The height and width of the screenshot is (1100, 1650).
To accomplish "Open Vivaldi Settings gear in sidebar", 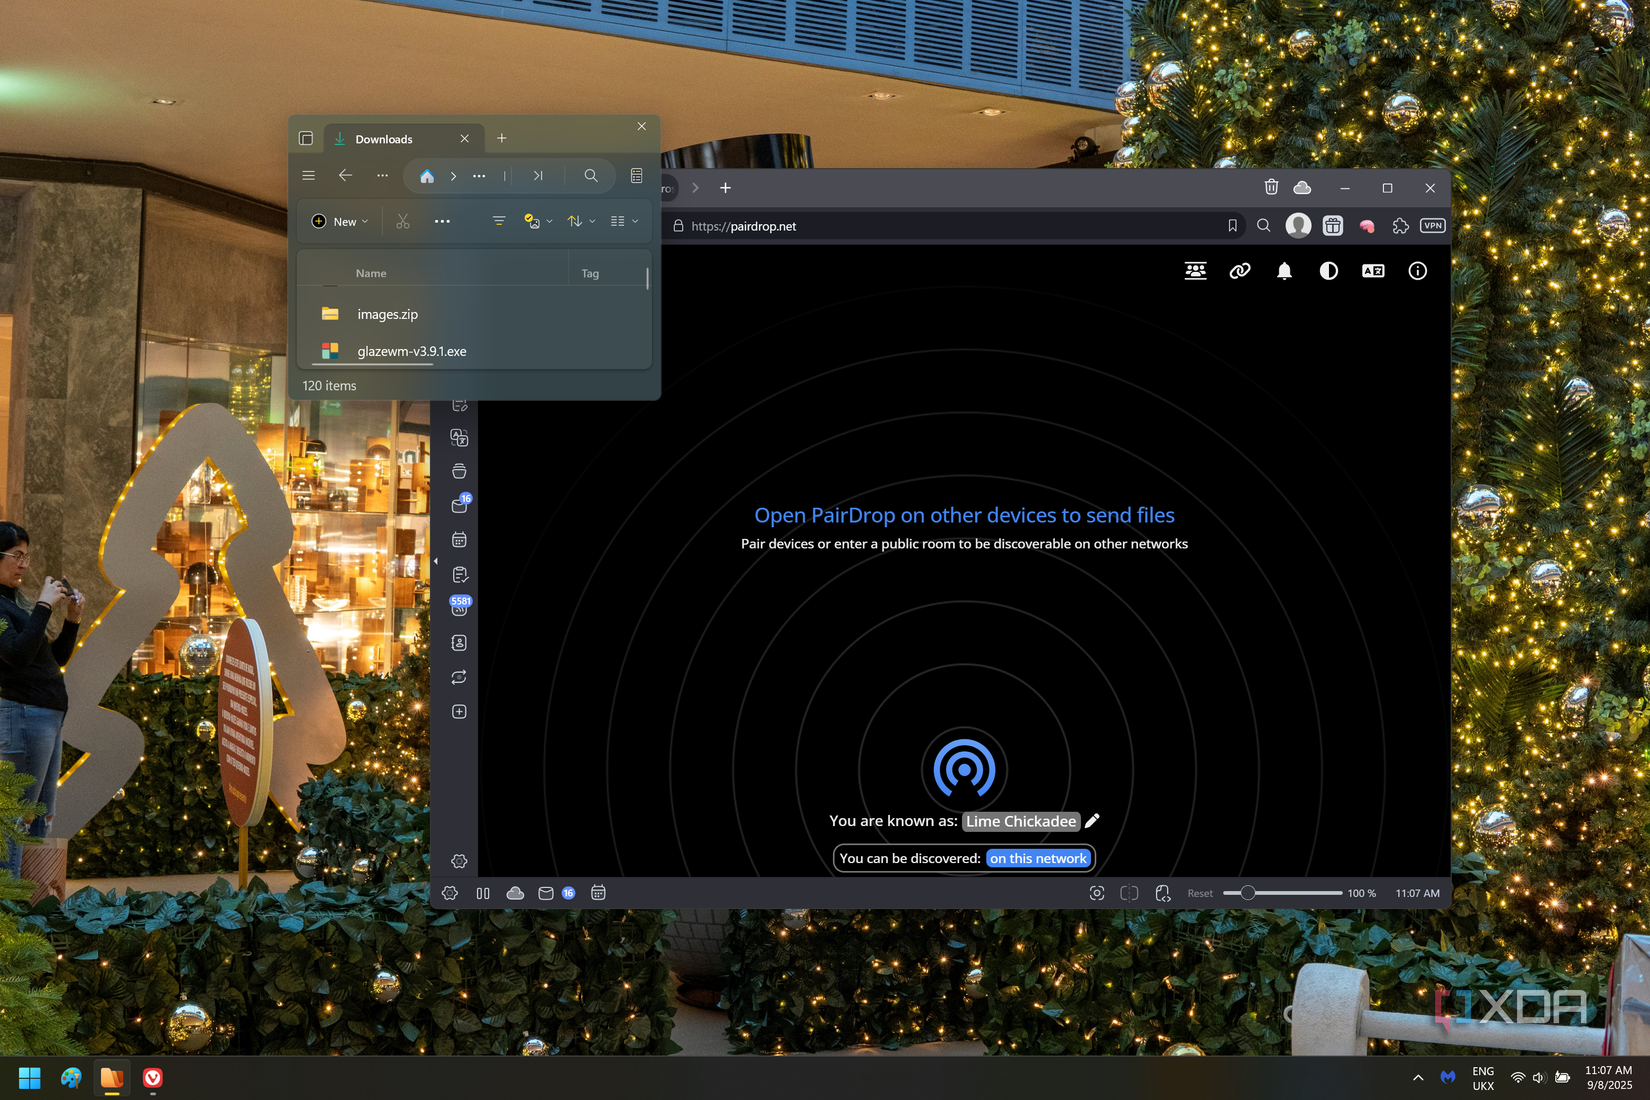I will (459, 859).
